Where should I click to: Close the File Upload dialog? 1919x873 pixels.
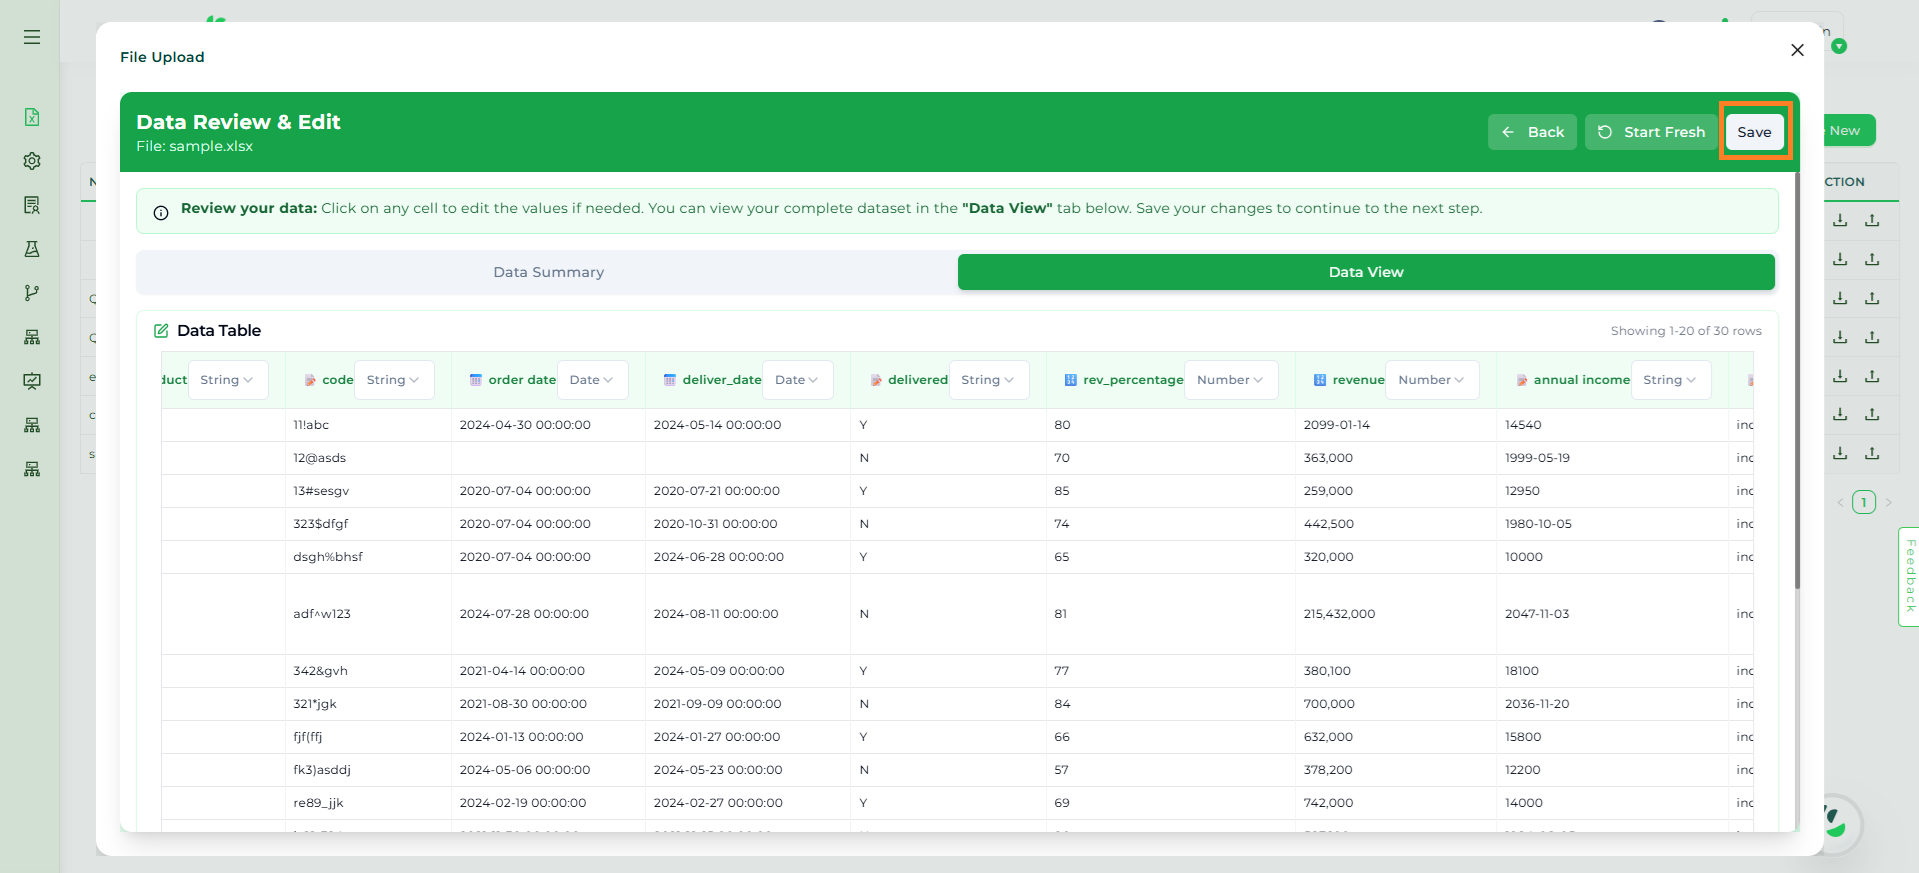[x=1797, y=50]
